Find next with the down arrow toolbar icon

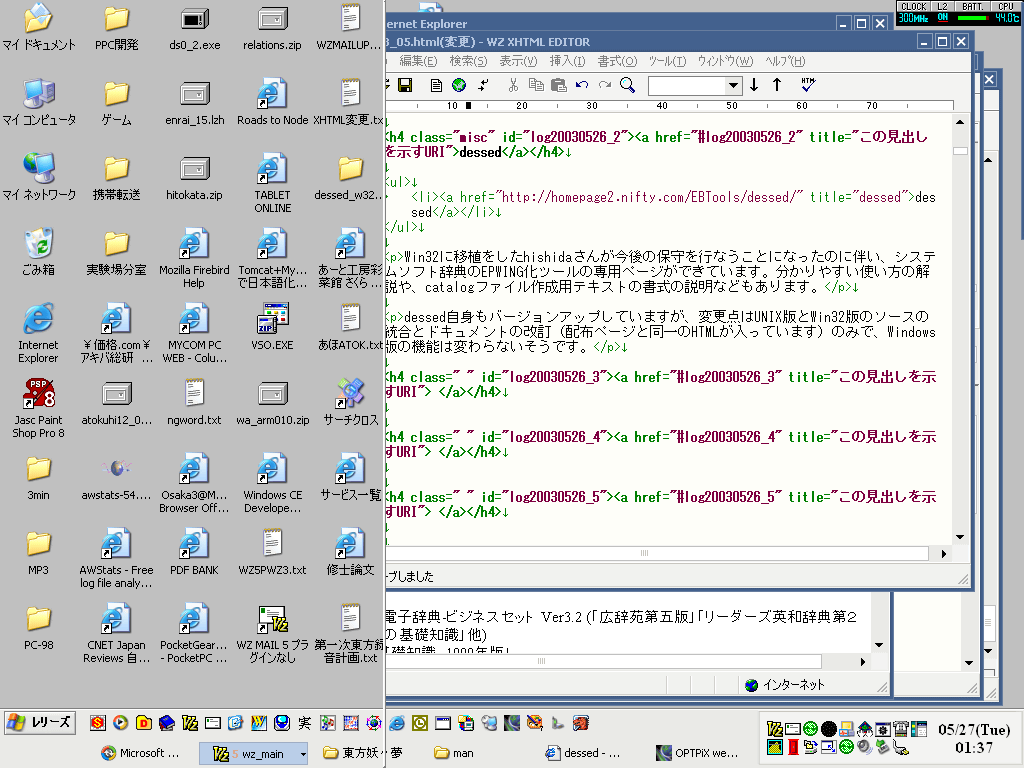754,85
